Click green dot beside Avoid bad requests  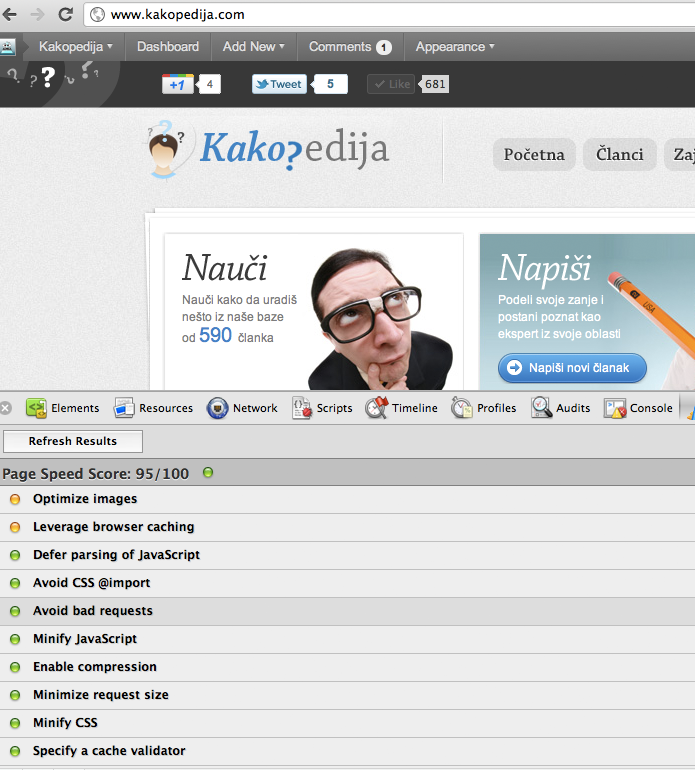click(x=15, y=611)
